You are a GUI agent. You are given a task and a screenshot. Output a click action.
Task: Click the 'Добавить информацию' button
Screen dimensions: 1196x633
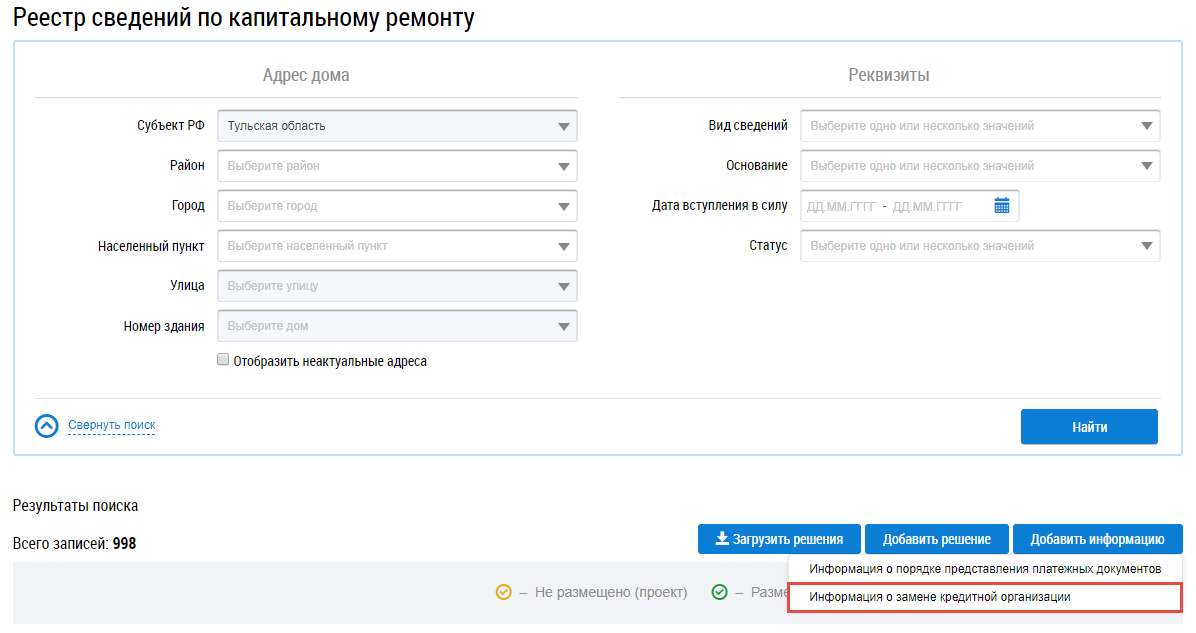point(1097,539)
